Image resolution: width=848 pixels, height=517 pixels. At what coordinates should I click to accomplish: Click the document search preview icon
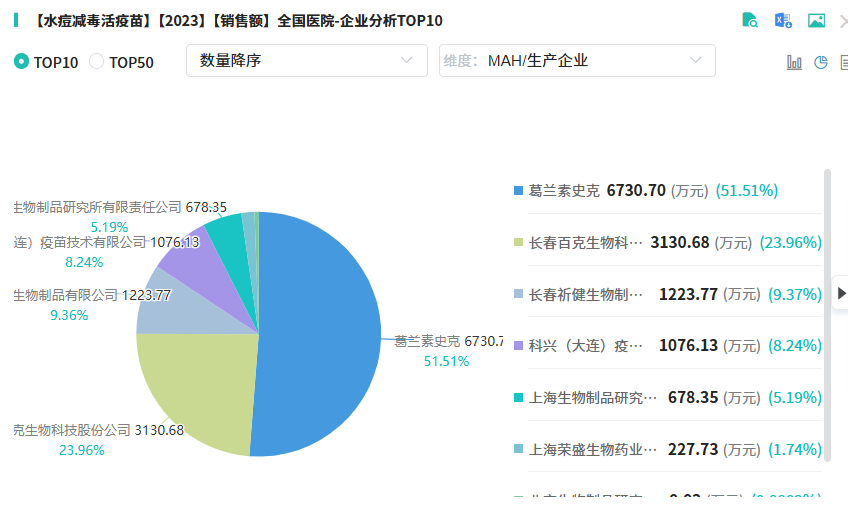click(x=750, y=20)
